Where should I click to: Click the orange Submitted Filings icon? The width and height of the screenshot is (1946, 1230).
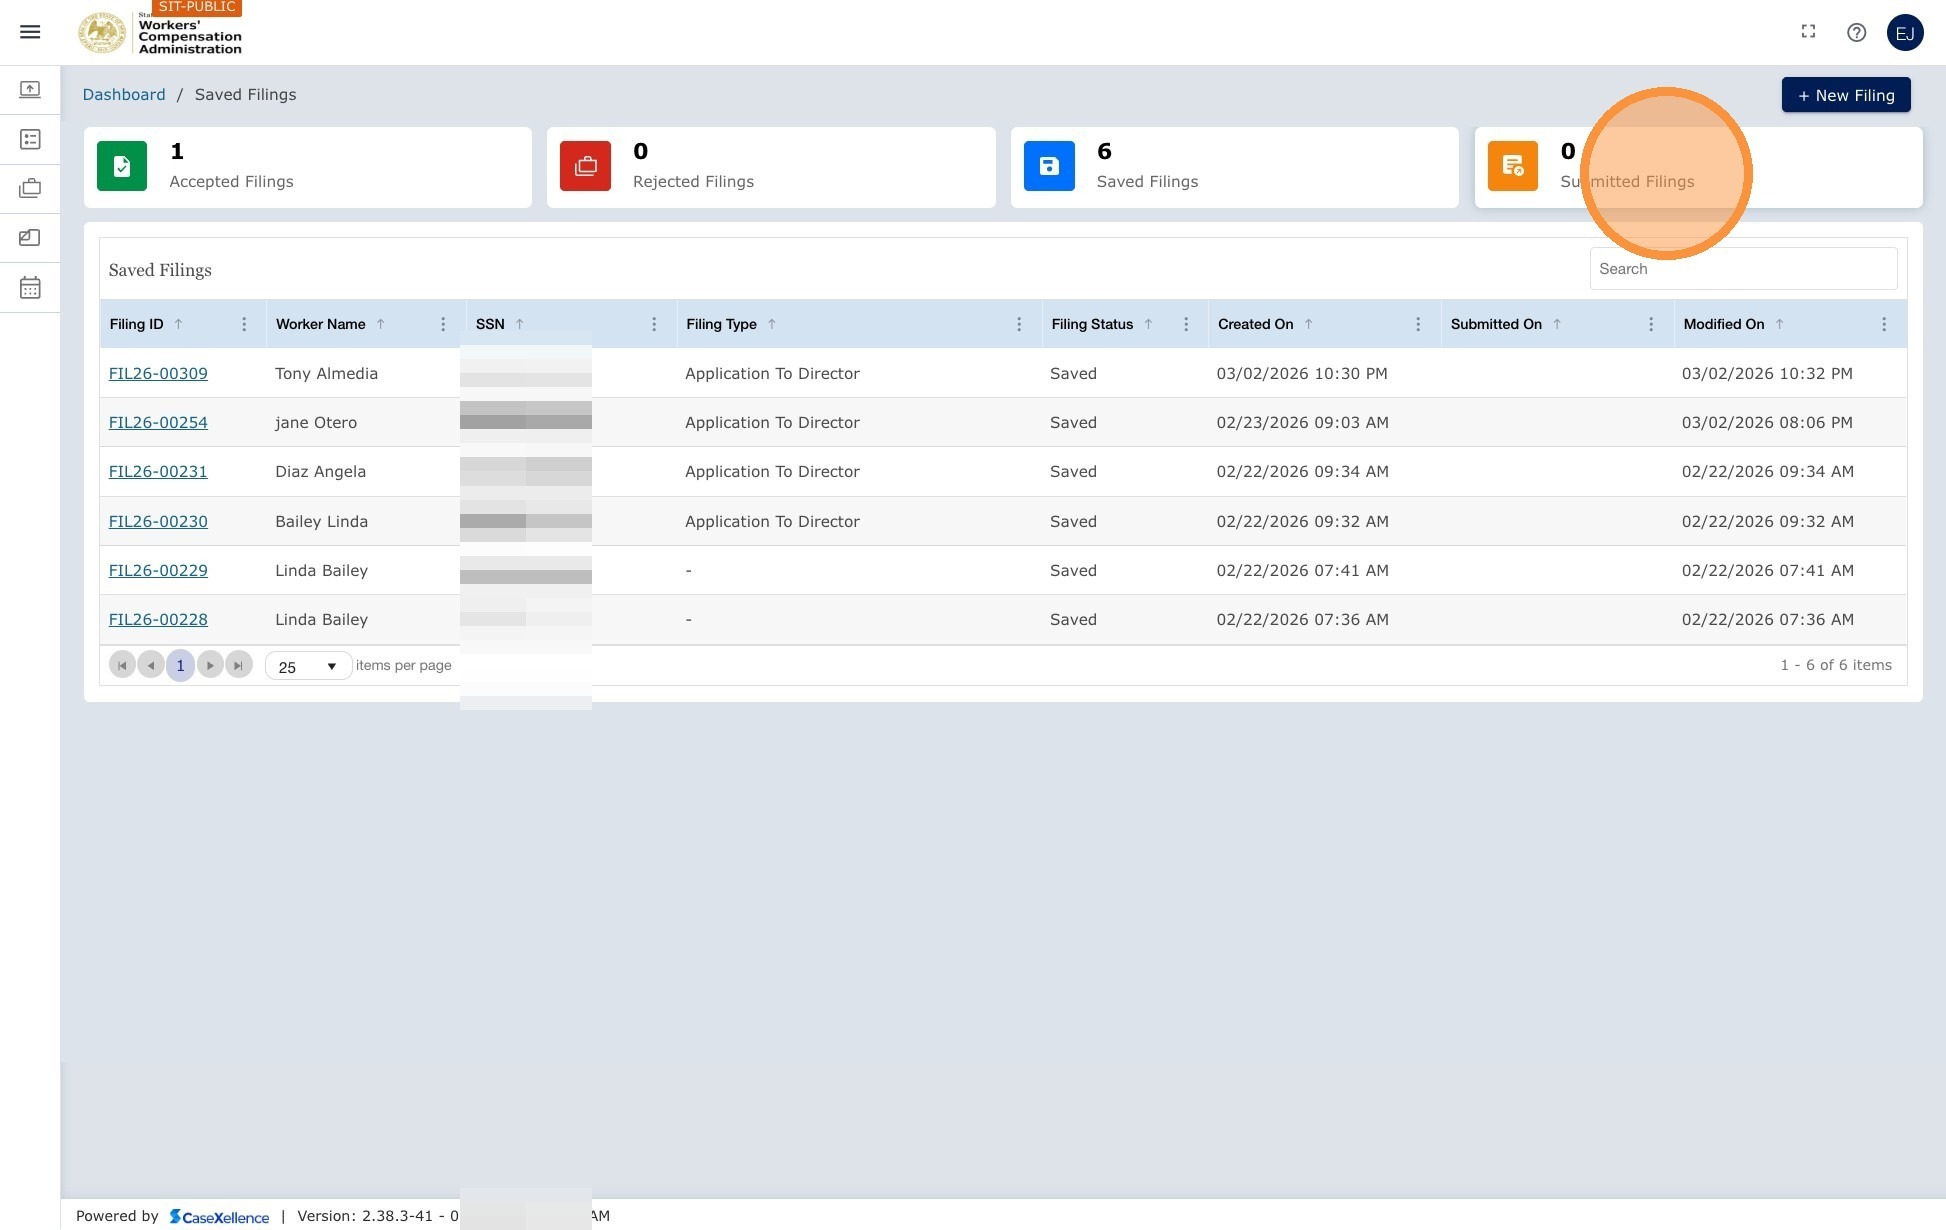coord(1513,166)
